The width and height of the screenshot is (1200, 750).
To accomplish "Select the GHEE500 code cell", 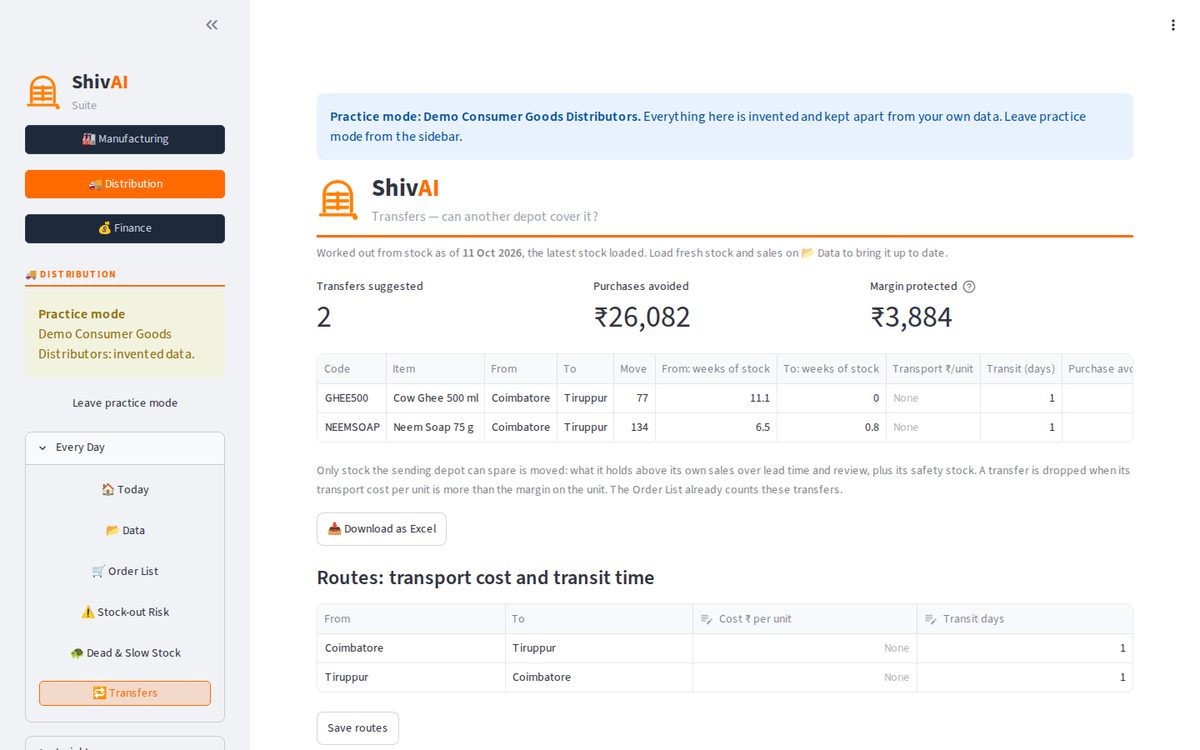I will pos(351,398).
